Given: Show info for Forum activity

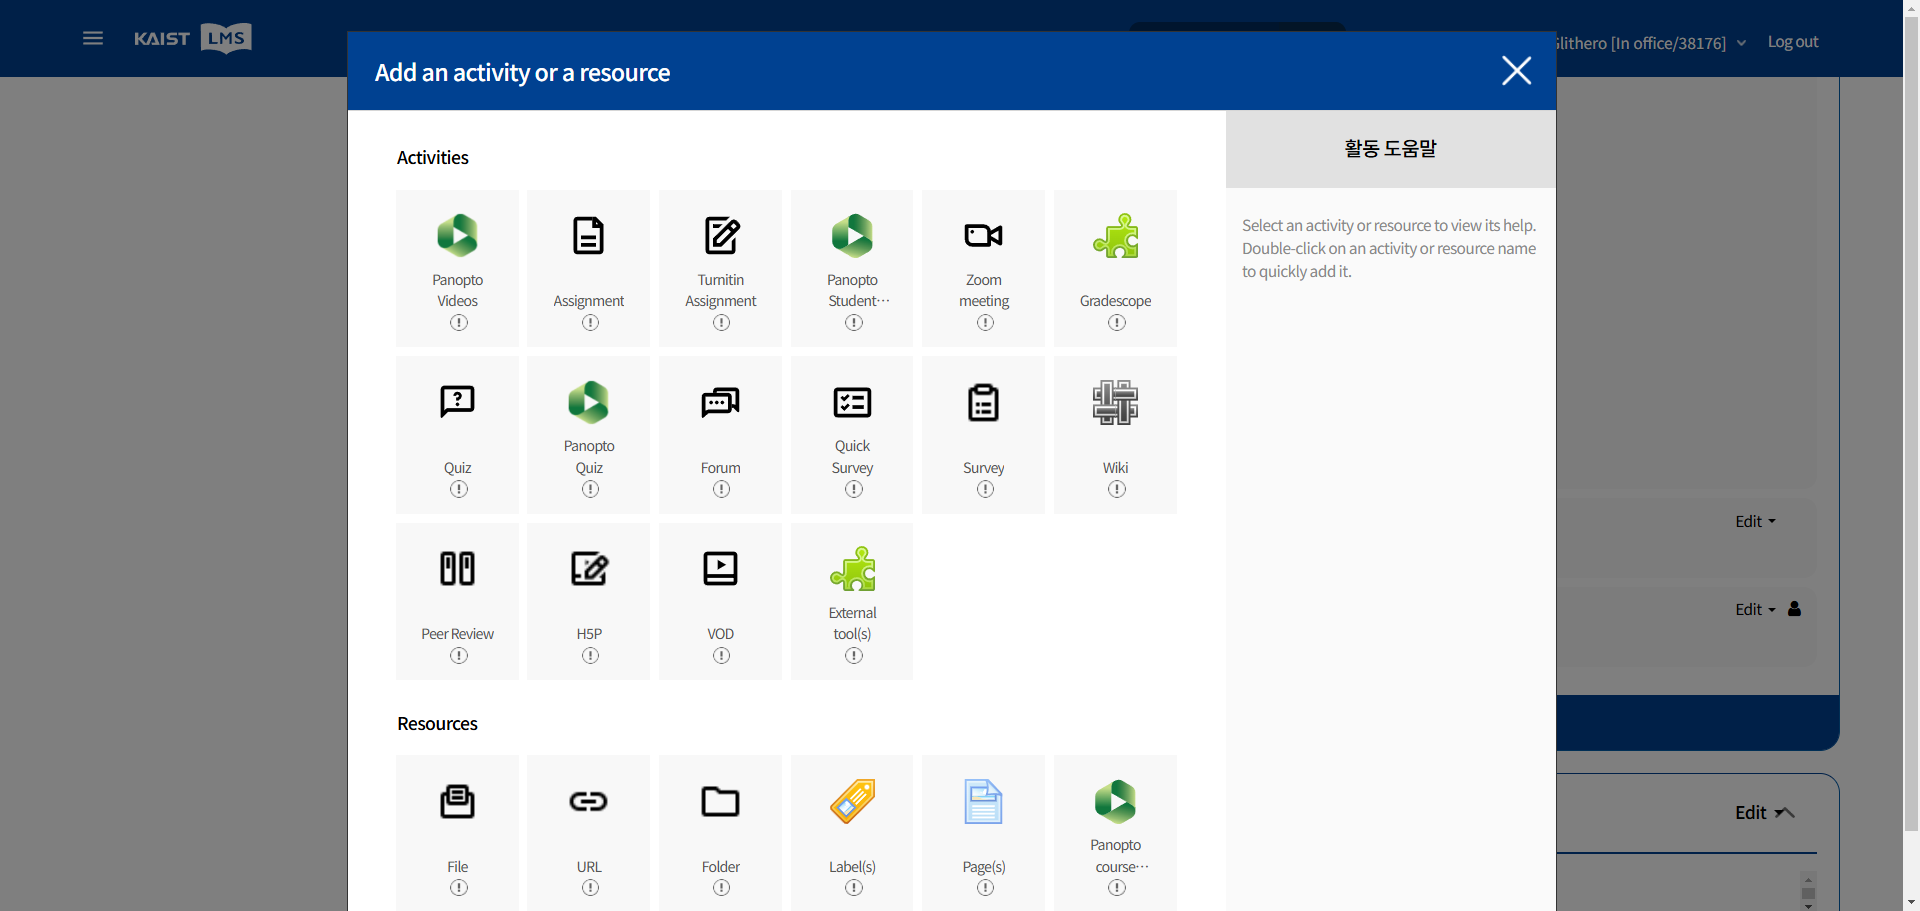Looking at the screenshot, I should [x=722, y=489].
